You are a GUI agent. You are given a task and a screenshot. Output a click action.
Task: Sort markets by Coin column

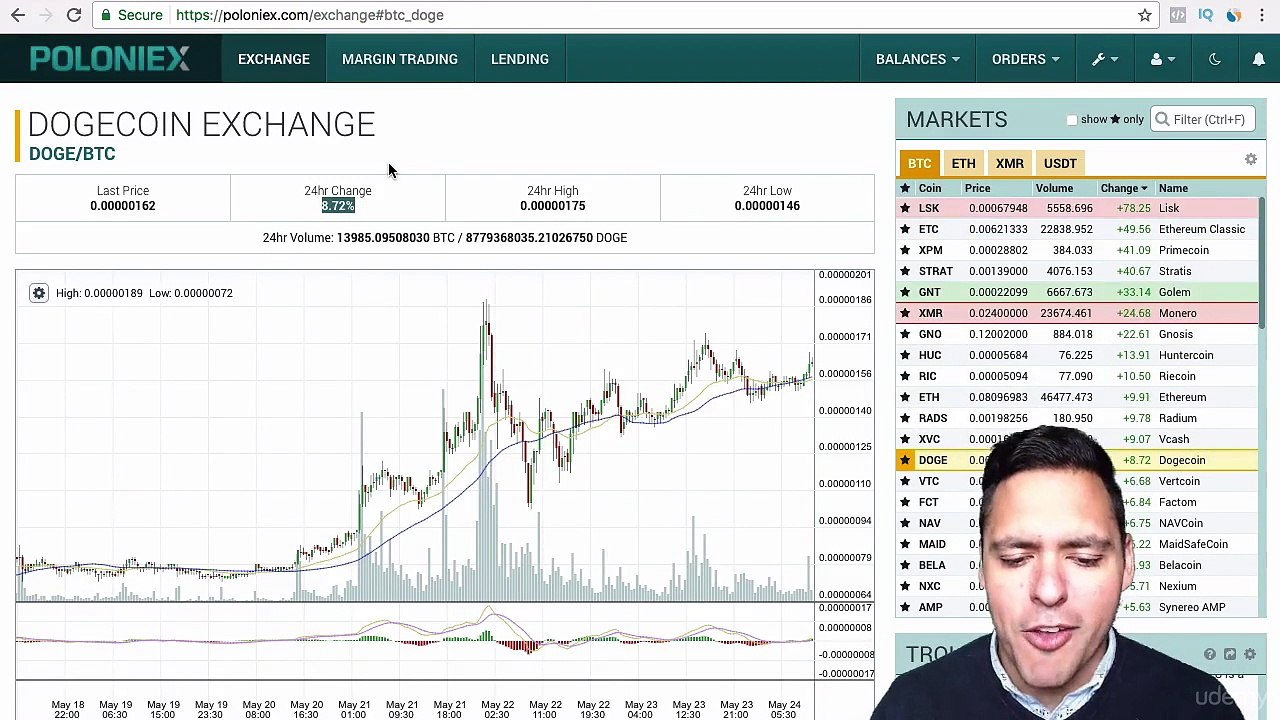click(x=930, y=188)
